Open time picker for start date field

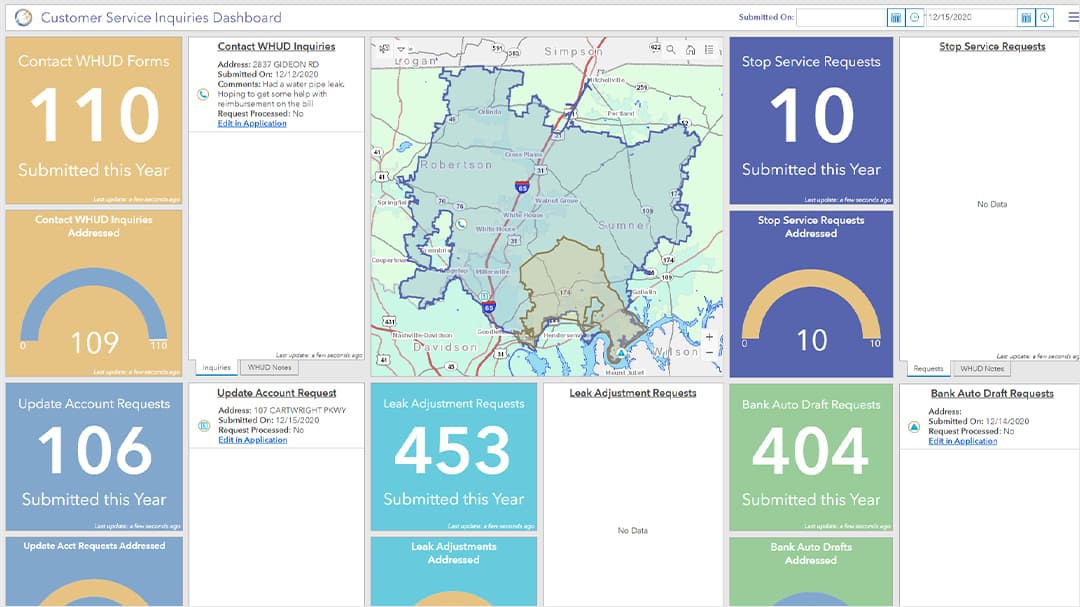pos(915,18)
